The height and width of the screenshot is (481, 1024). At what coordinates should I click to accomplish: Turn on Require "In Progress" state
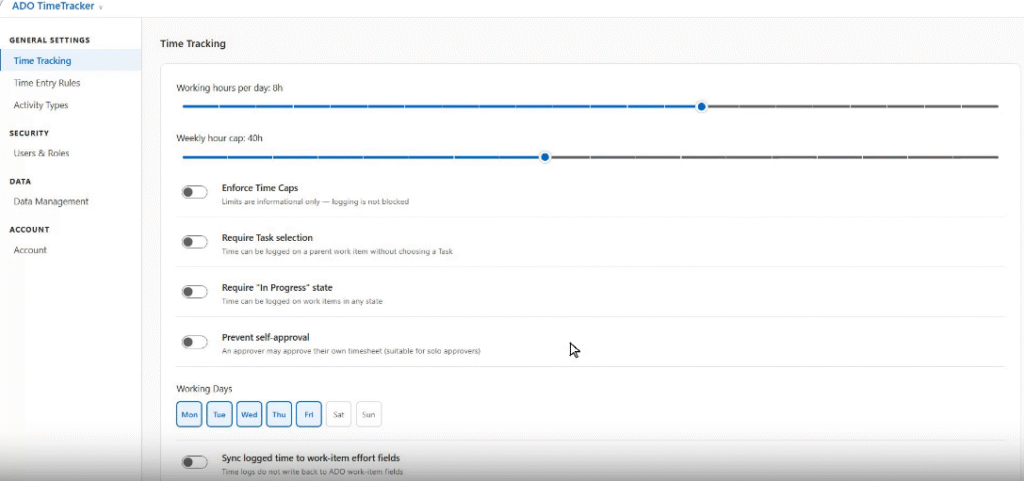195,292
